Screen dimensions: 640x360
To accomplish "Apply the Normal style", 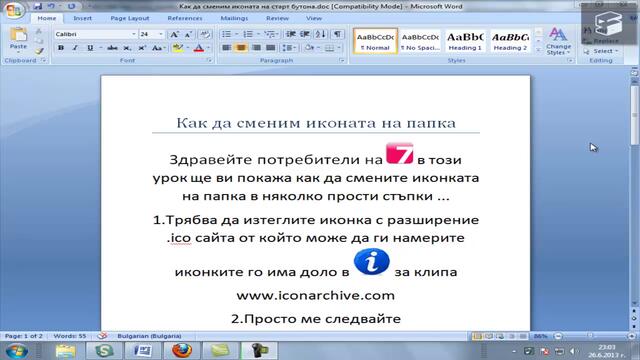I will pyautogui.click(x=375, y=41).
